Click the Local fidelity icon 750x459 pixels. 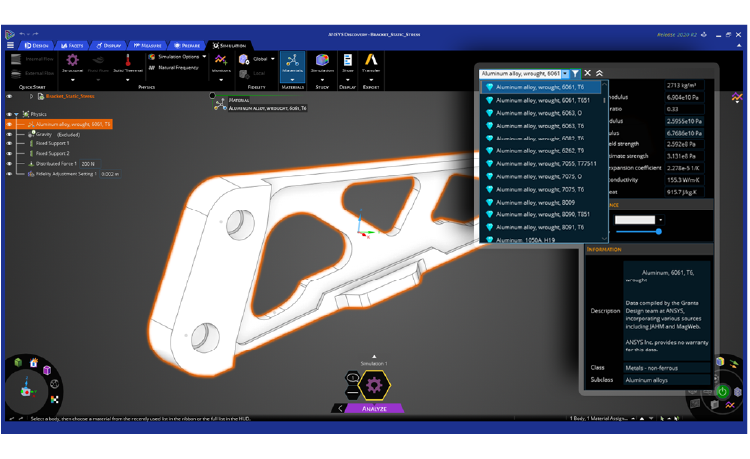click(x=244, y=74)
